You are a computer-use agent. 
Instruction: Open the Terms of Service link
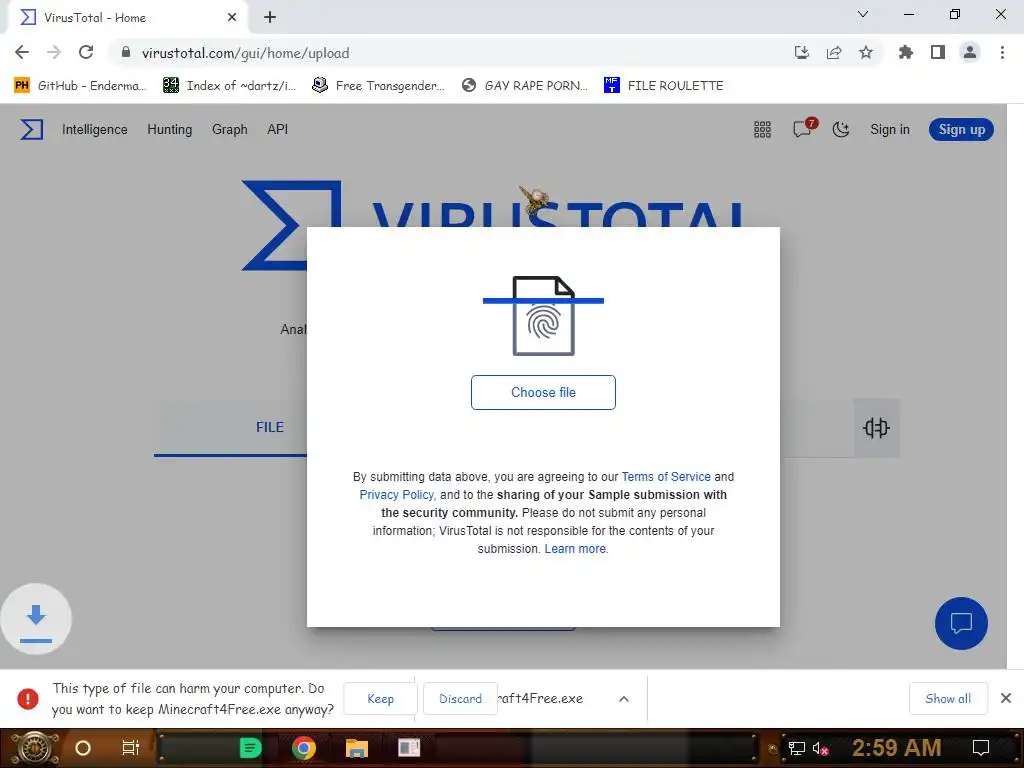point(665,477)
